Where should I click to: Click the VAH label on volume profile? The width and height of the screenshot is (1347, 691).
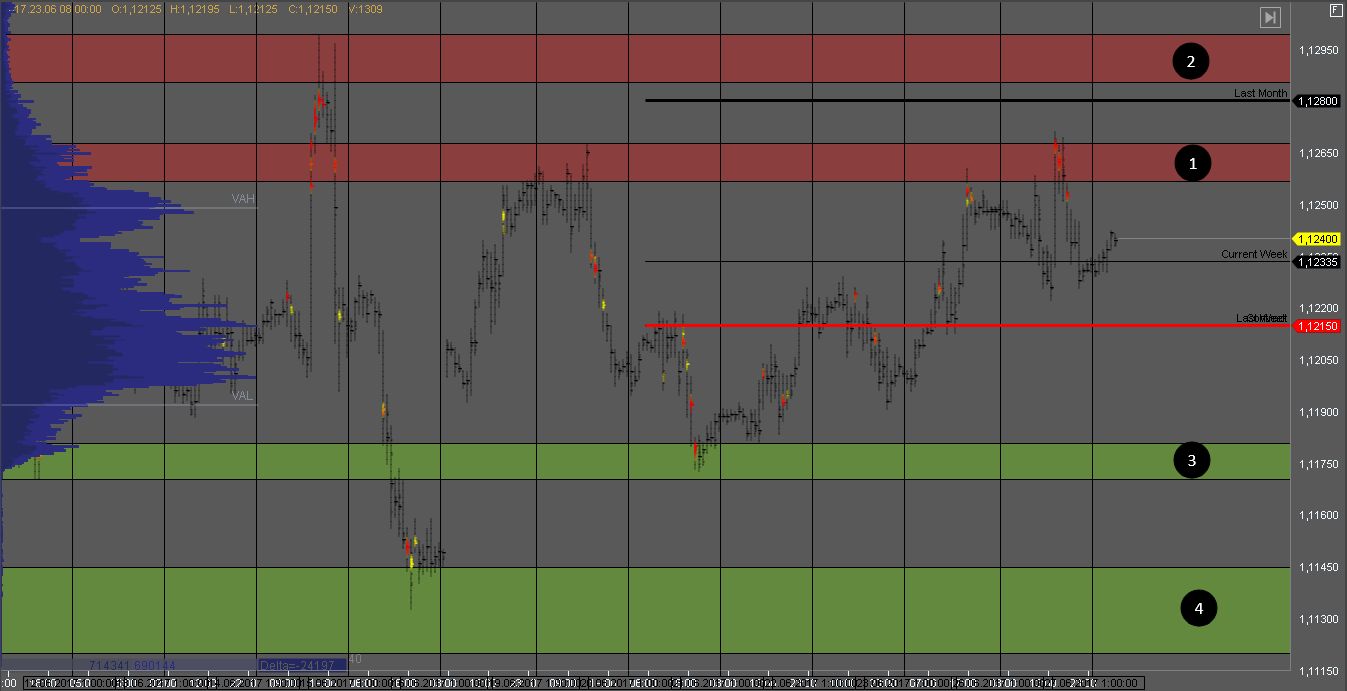pyautogui.click(x=243, y=199)
